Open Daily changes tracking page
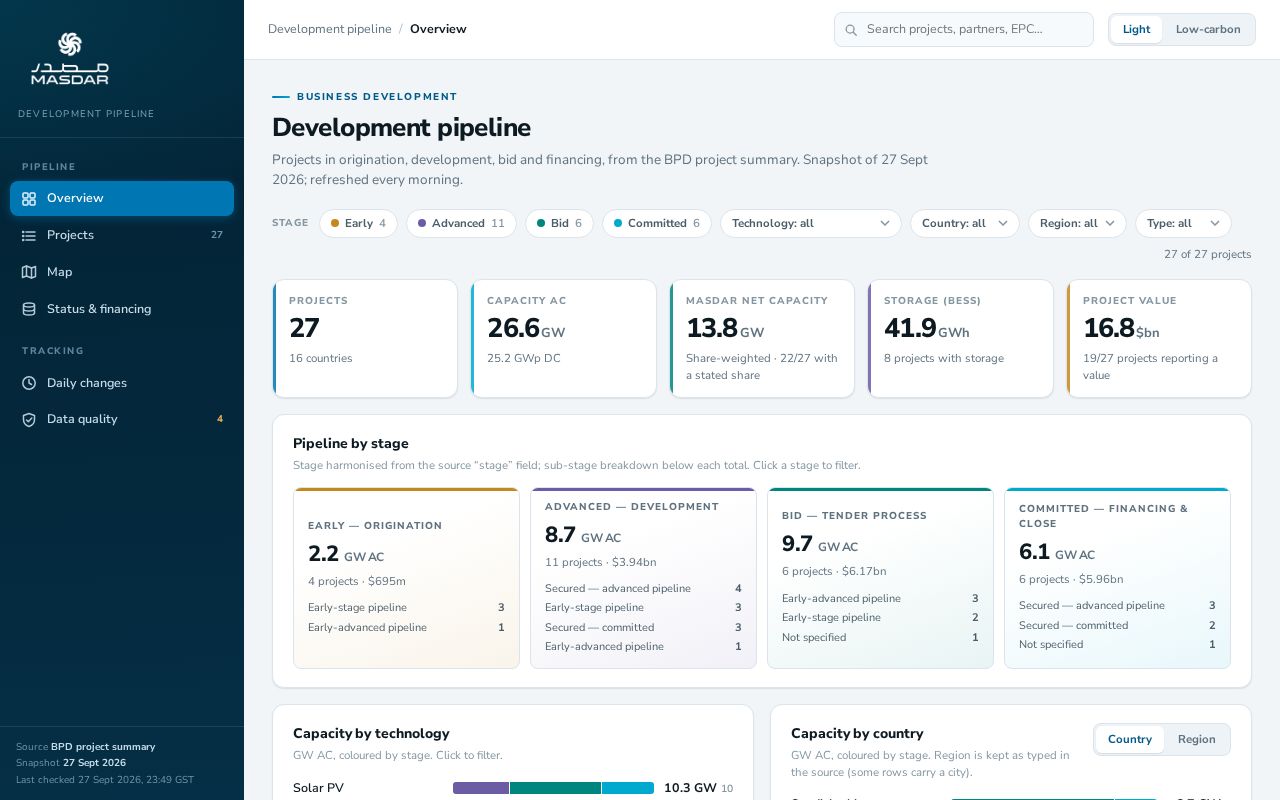Screen dimensions: 1280x800 [x=122, y=383]
